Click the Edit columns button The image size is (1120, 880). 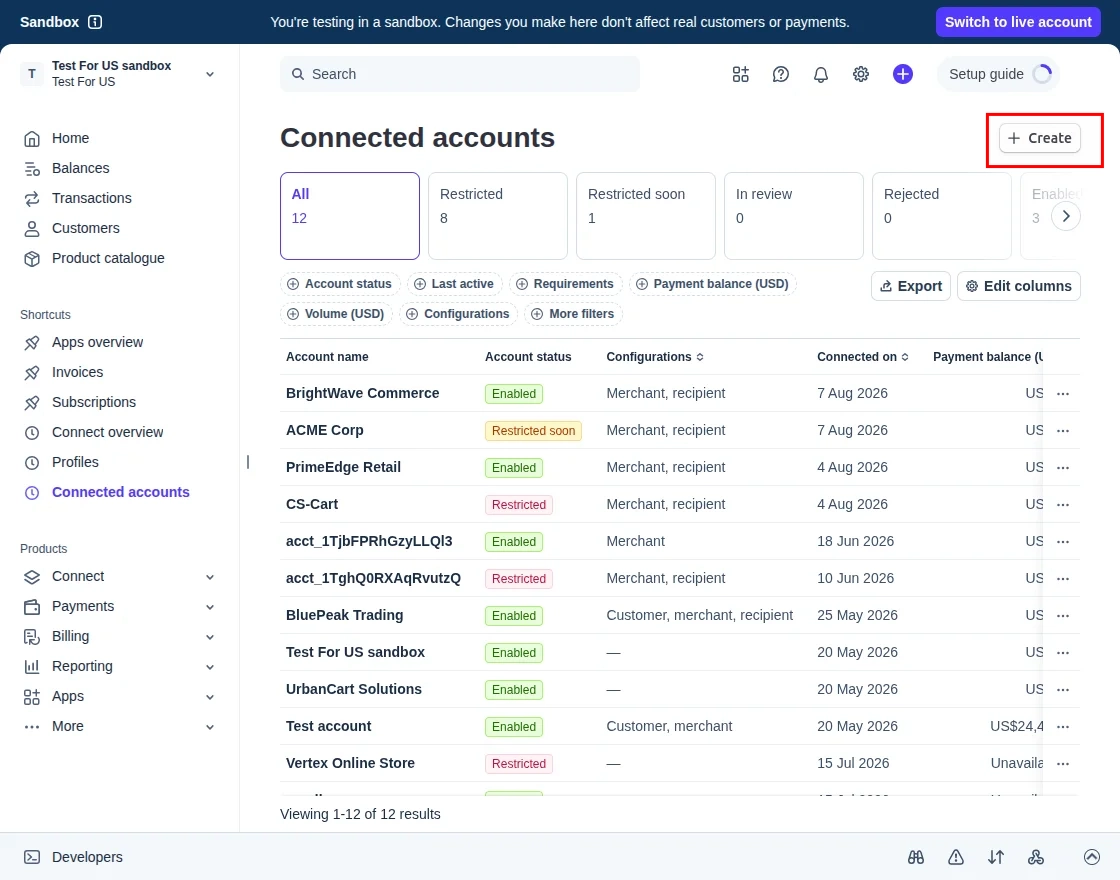[x=1019, y=286]
